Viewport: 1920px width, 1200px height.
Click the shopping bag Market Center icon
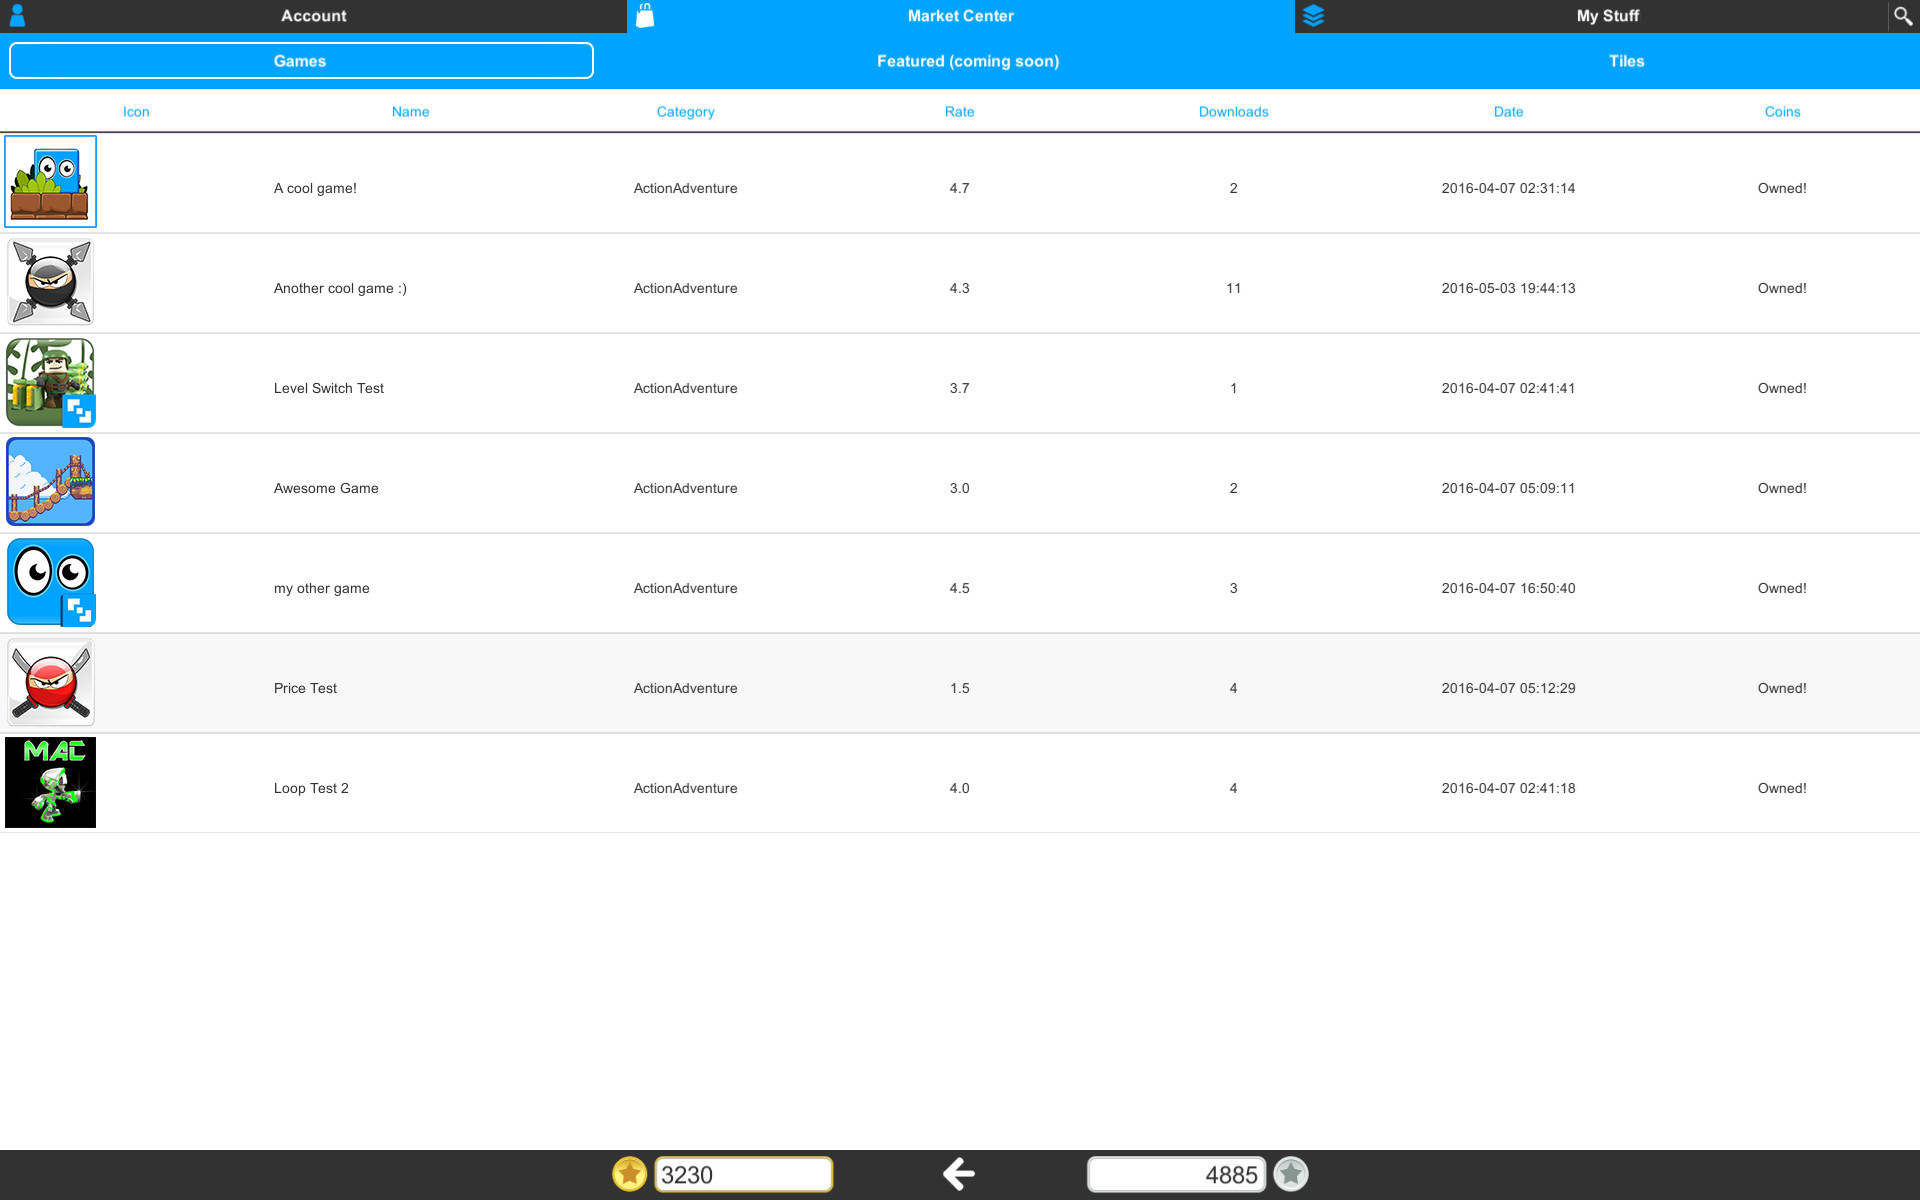tap(645, 15)
